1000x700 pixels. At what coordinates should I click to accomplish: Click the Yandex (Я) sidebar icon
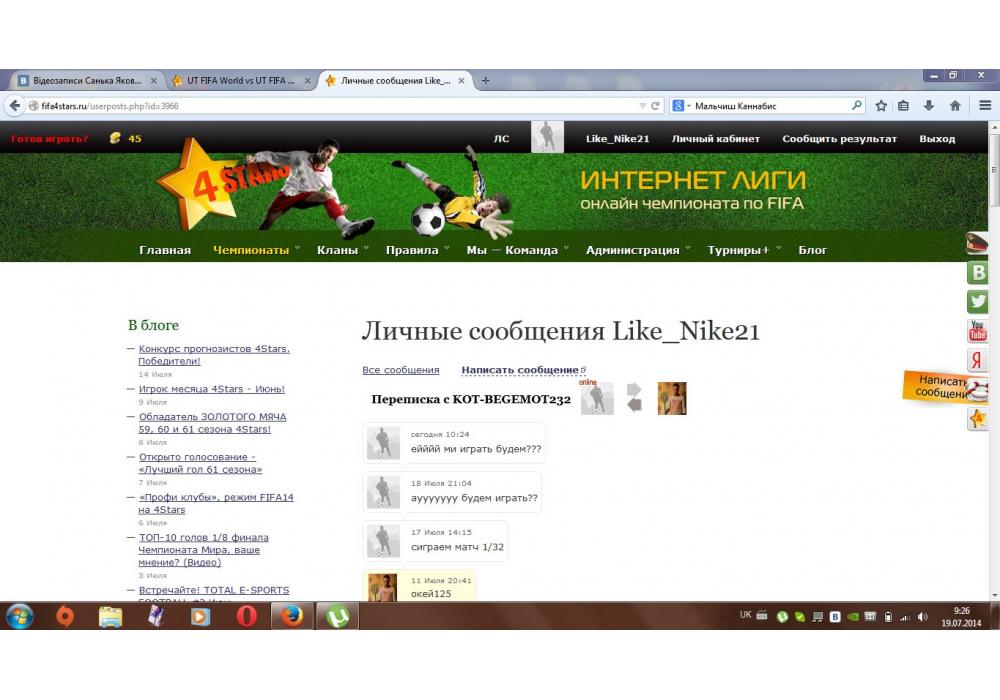pos(977,361)
